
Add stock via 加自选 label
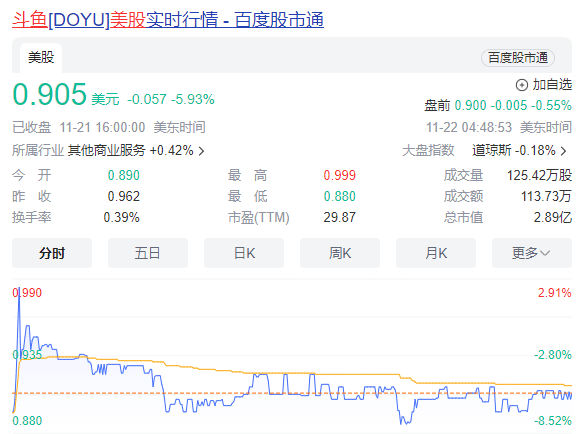(x=552, y=85)
